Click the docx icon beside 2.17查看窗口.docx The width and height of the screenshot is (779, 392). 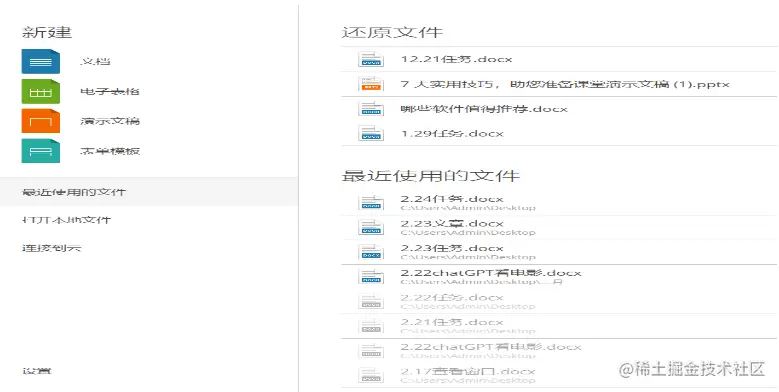point(371,376)
